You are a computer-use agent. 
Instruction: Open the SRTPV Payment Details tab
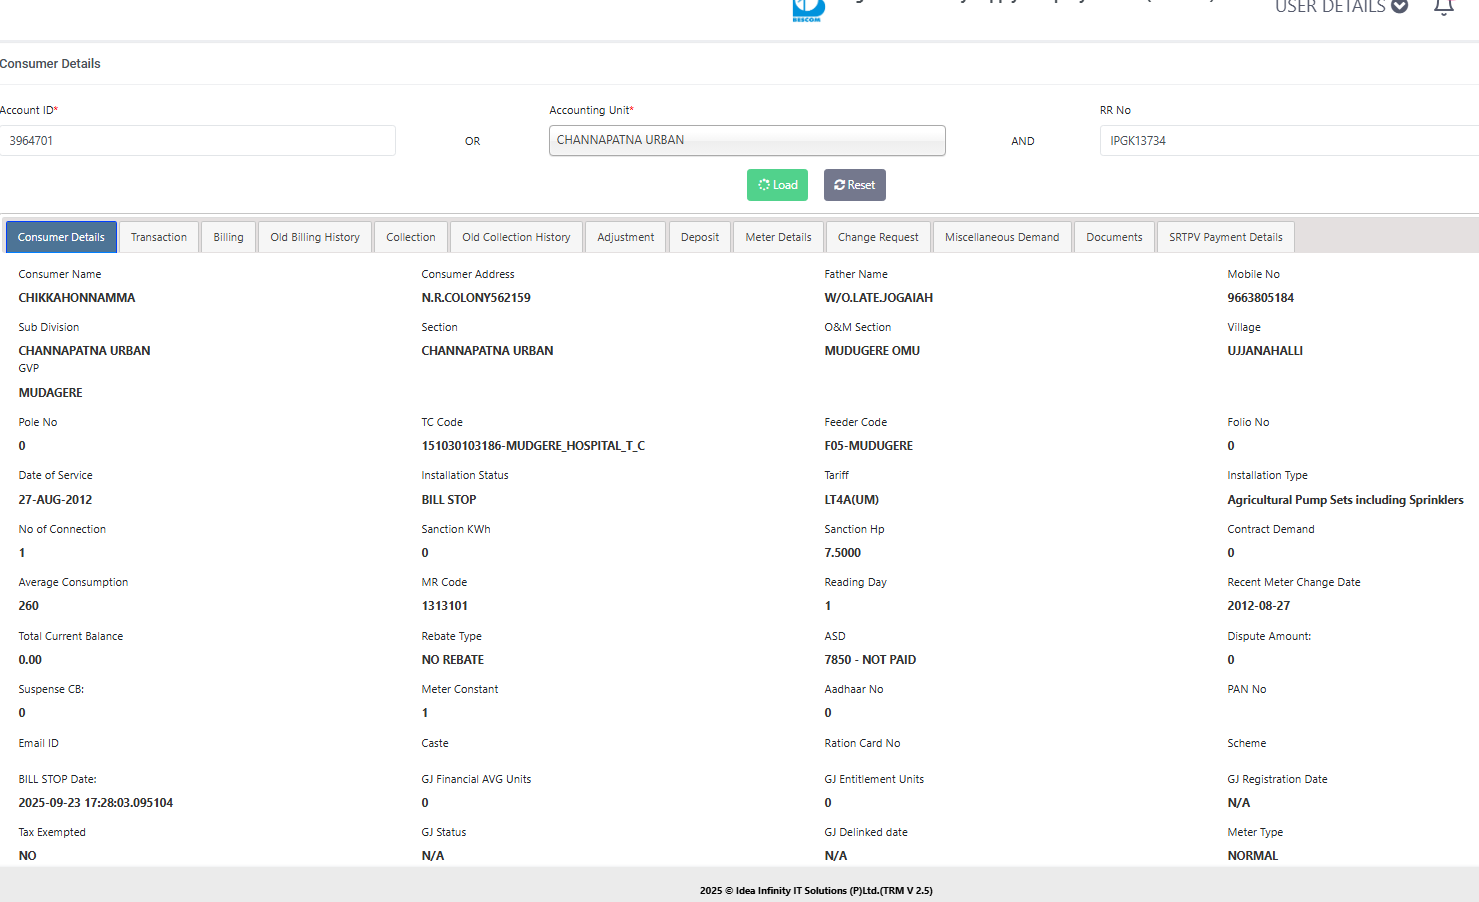click(x=1225, y=237)
